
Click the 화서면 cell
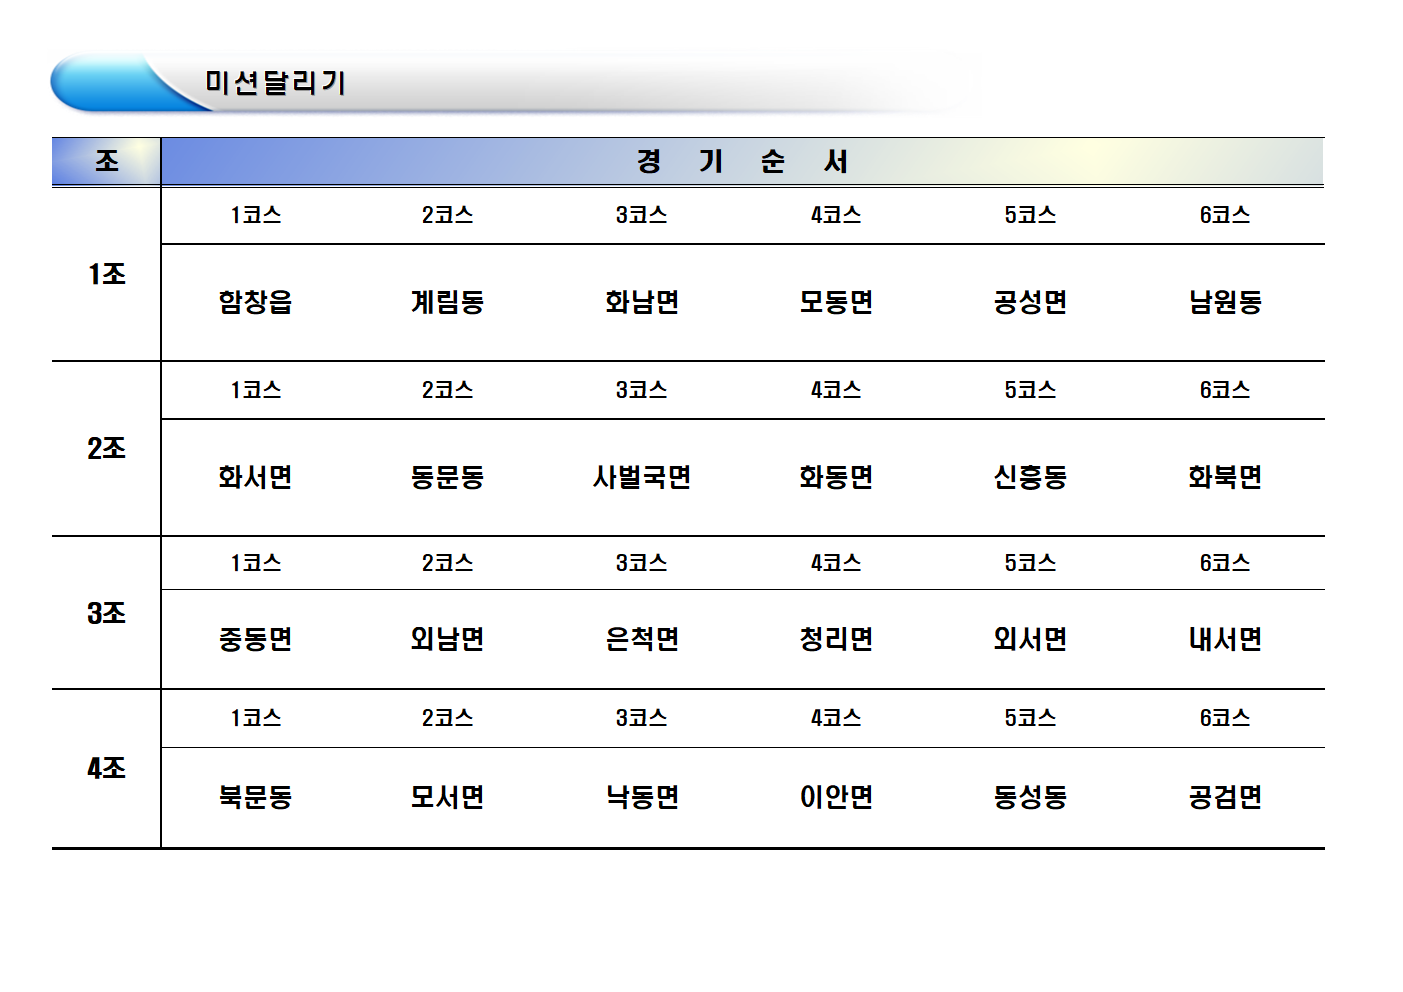pyautogui.click(x=255, y=477)
